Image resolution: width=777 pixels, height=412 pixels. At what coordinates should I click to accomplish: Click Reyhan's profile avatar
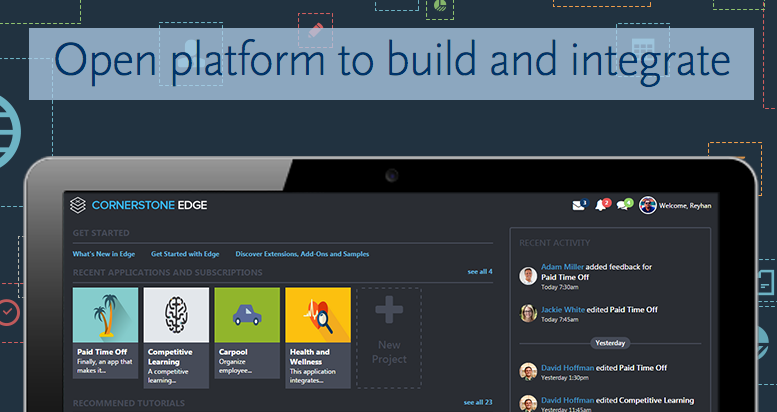[x=648, y=205]
